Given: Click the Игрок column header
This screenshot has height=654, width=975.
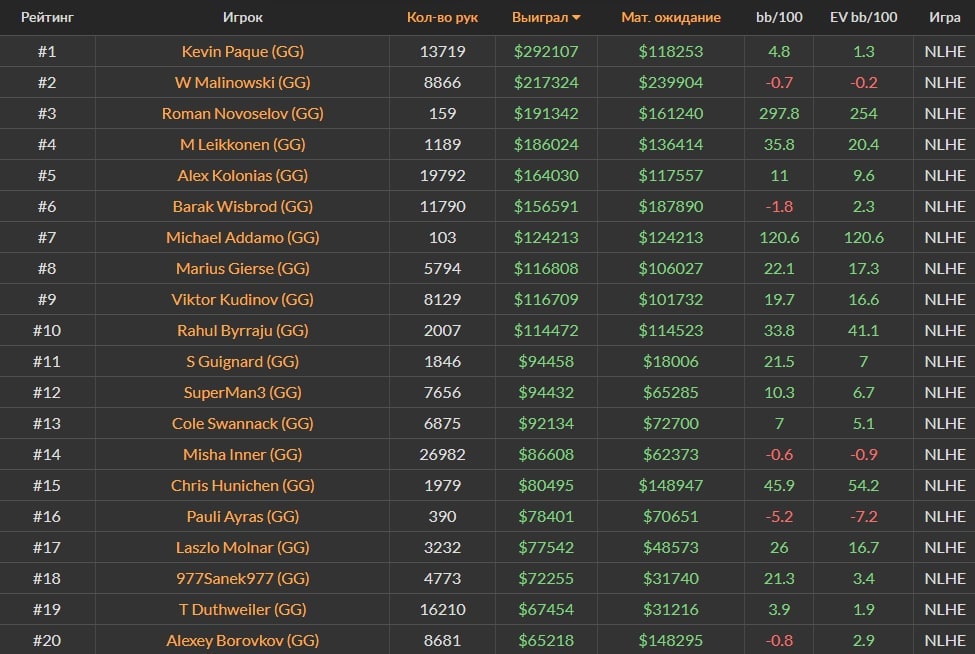Looking at the screenshot, I should click(243, 18).
